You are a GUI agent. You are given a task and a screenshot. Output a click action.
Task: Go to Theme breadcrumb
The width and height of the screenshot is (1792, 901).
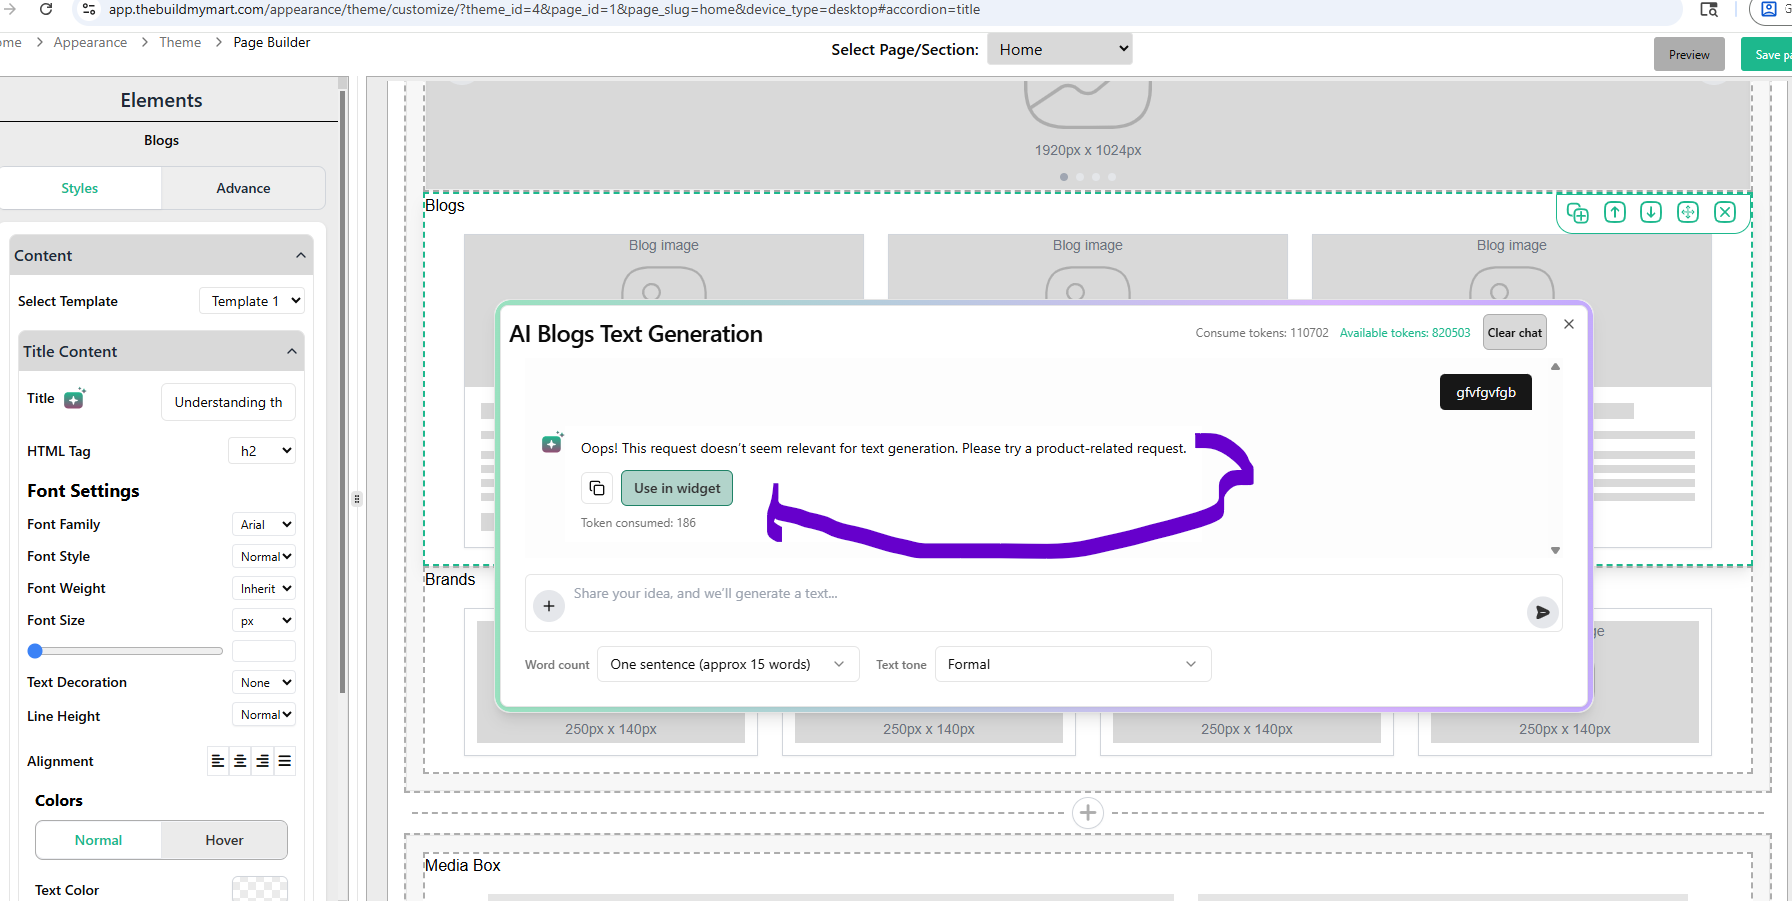180,42
